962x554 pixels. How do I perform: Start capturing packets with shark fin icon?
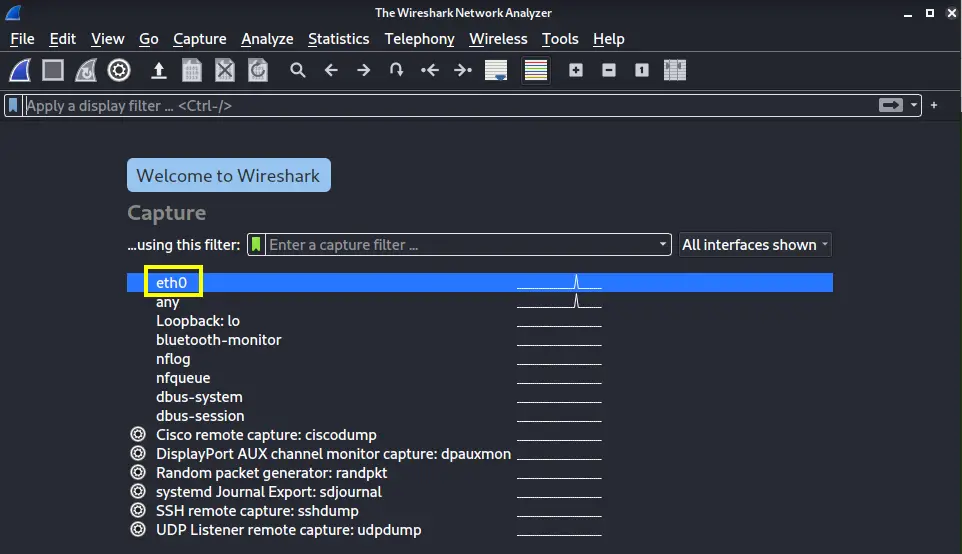click(x=20, y=70)
